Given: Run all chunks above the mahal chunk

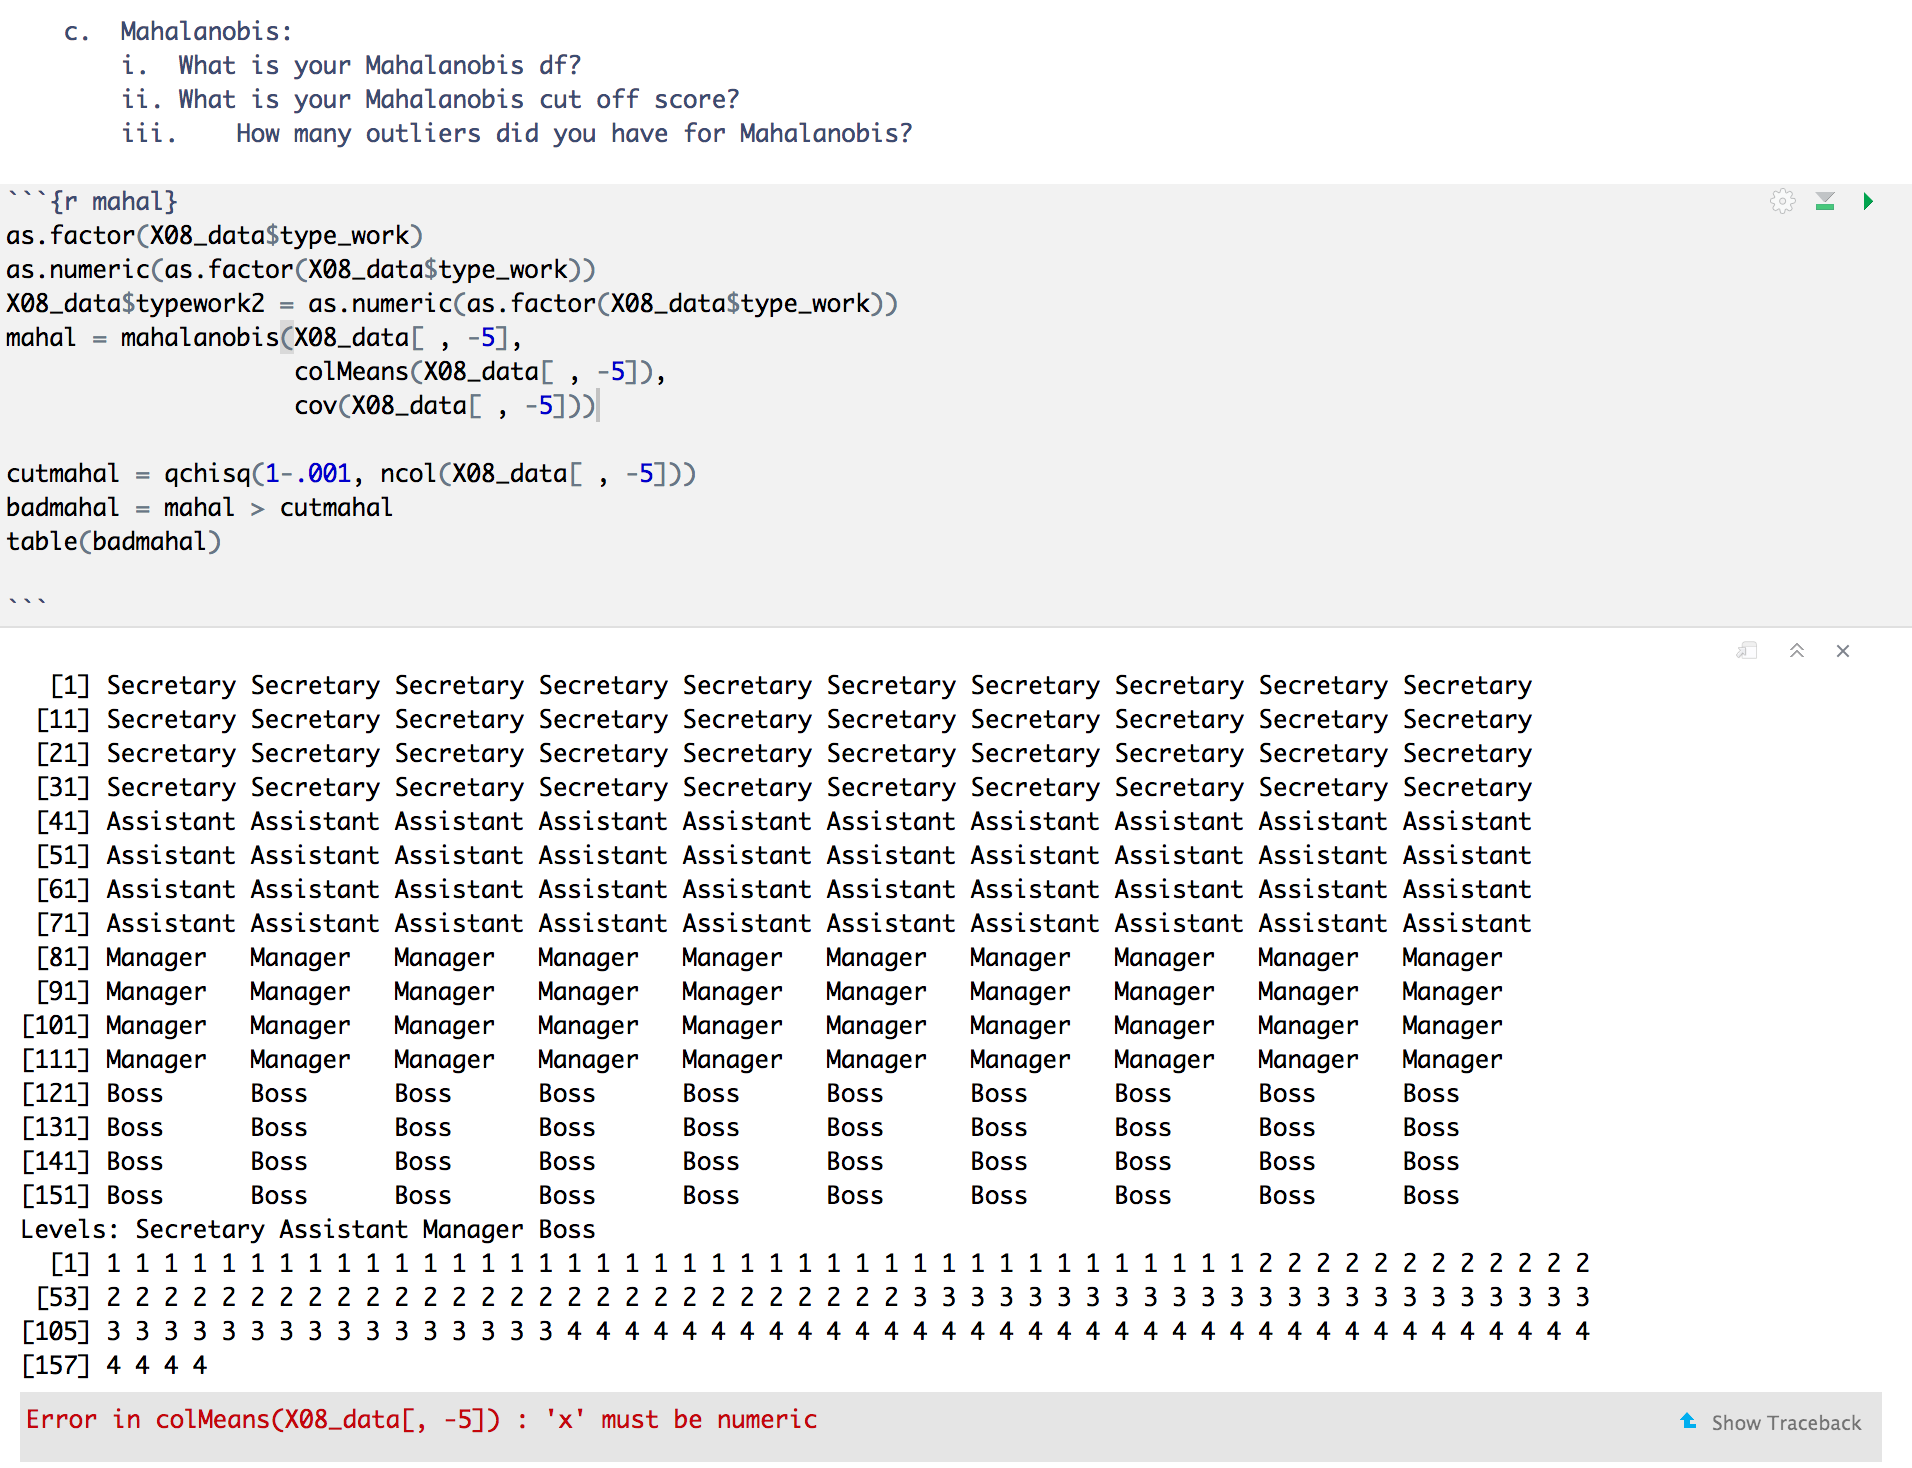Looking at the screenshot, I should [x=1824, y=201].
